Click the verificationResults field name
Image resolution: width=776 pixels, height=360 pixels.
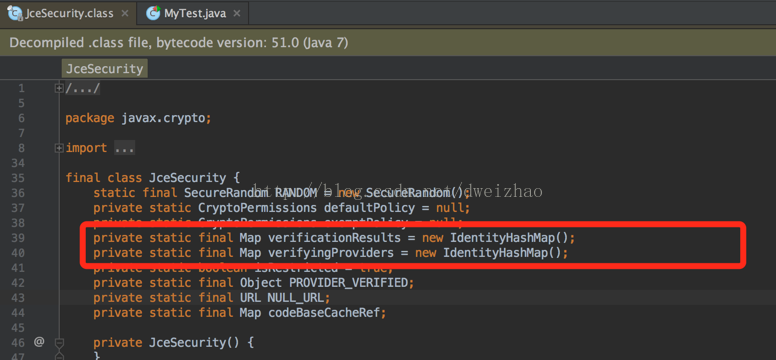point(334,238)
